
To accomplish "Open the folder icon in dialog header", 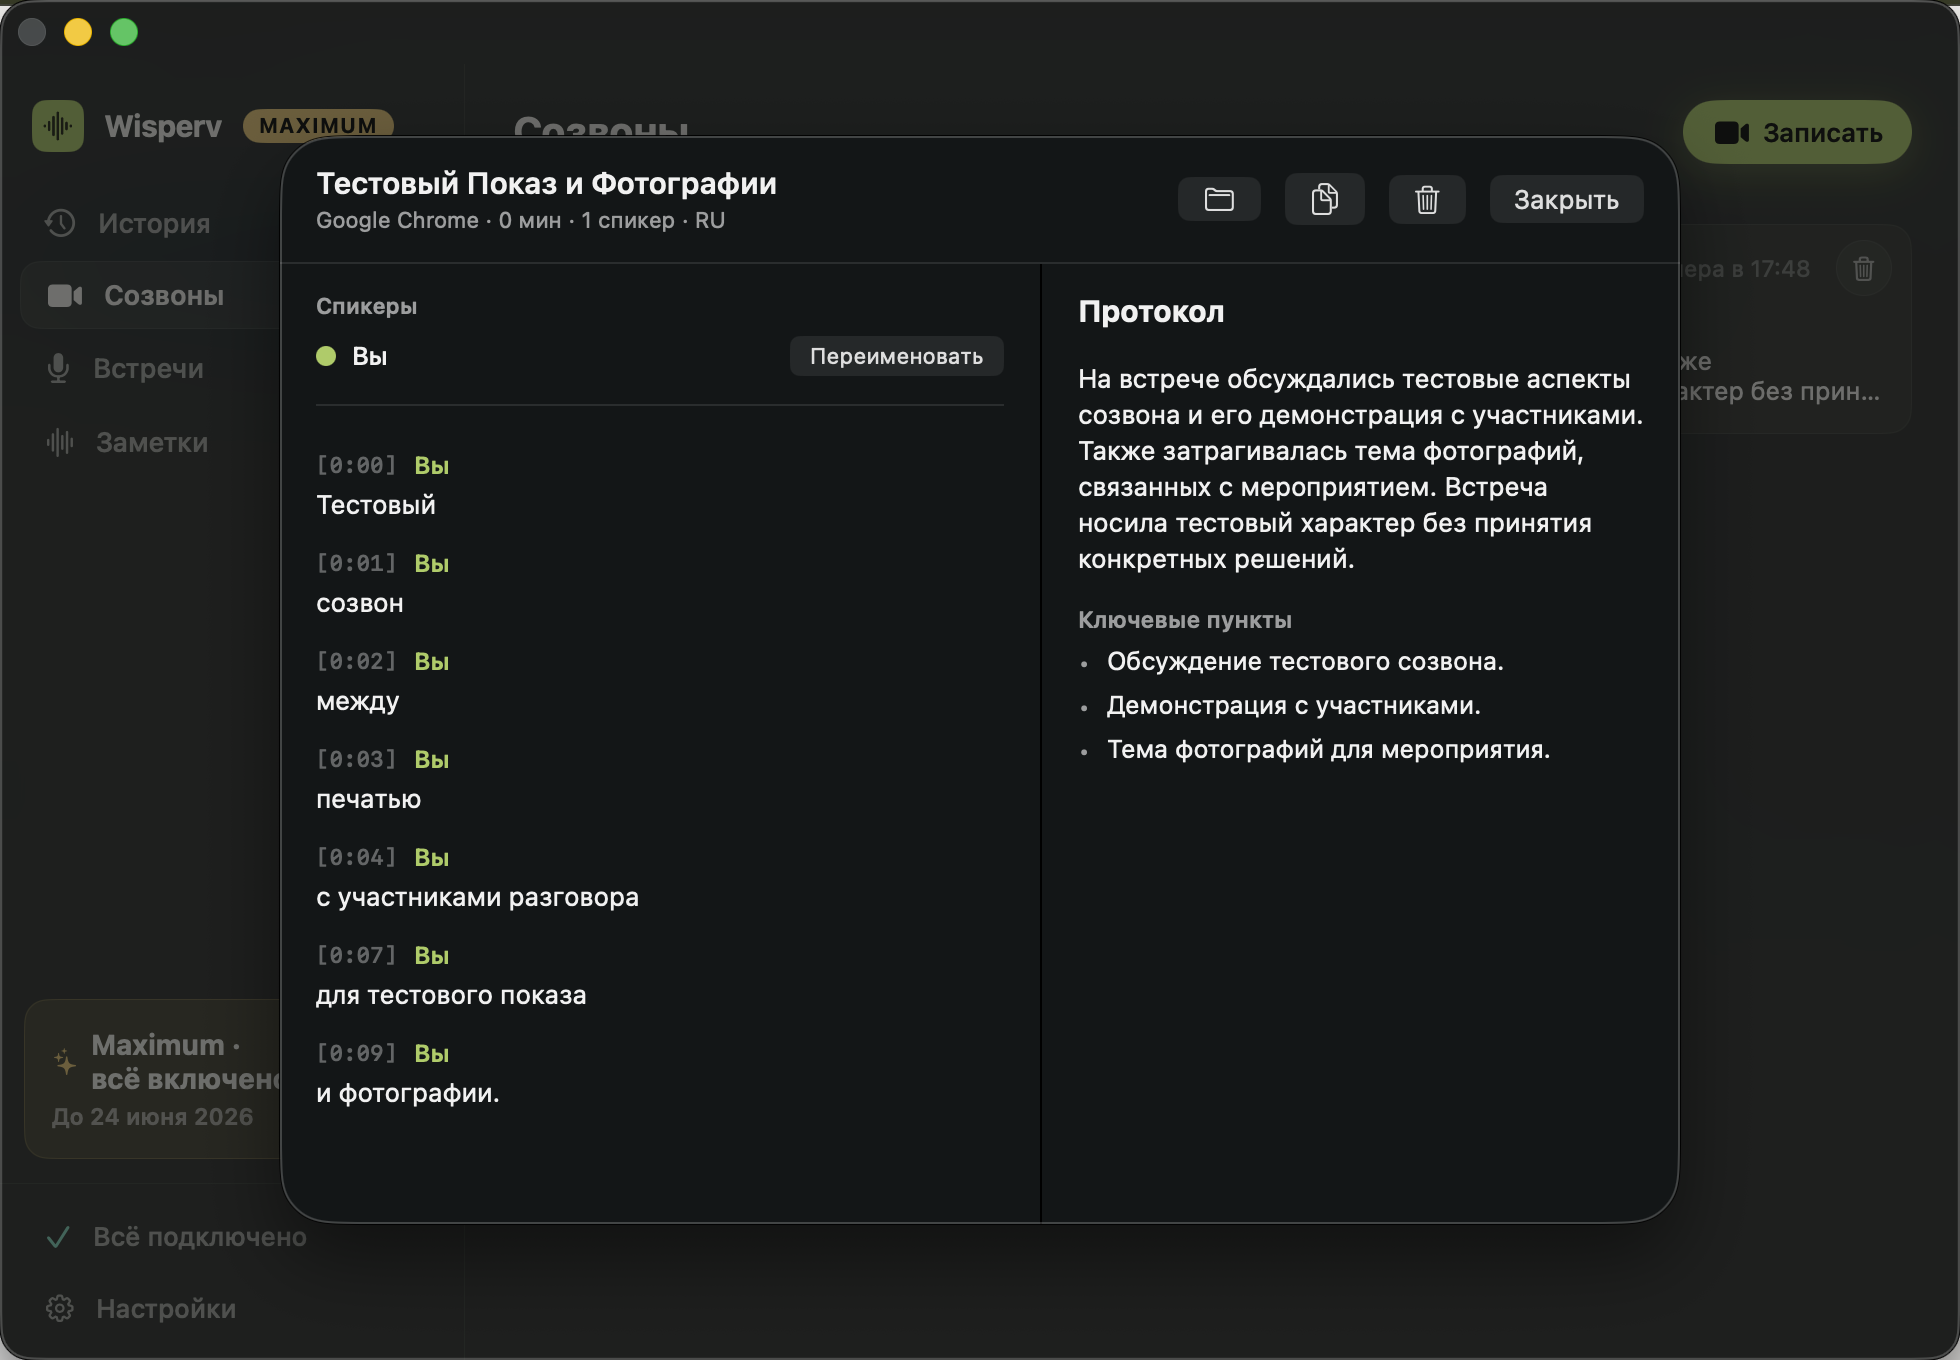I will pyautogui.click(x=1219, y=200).
